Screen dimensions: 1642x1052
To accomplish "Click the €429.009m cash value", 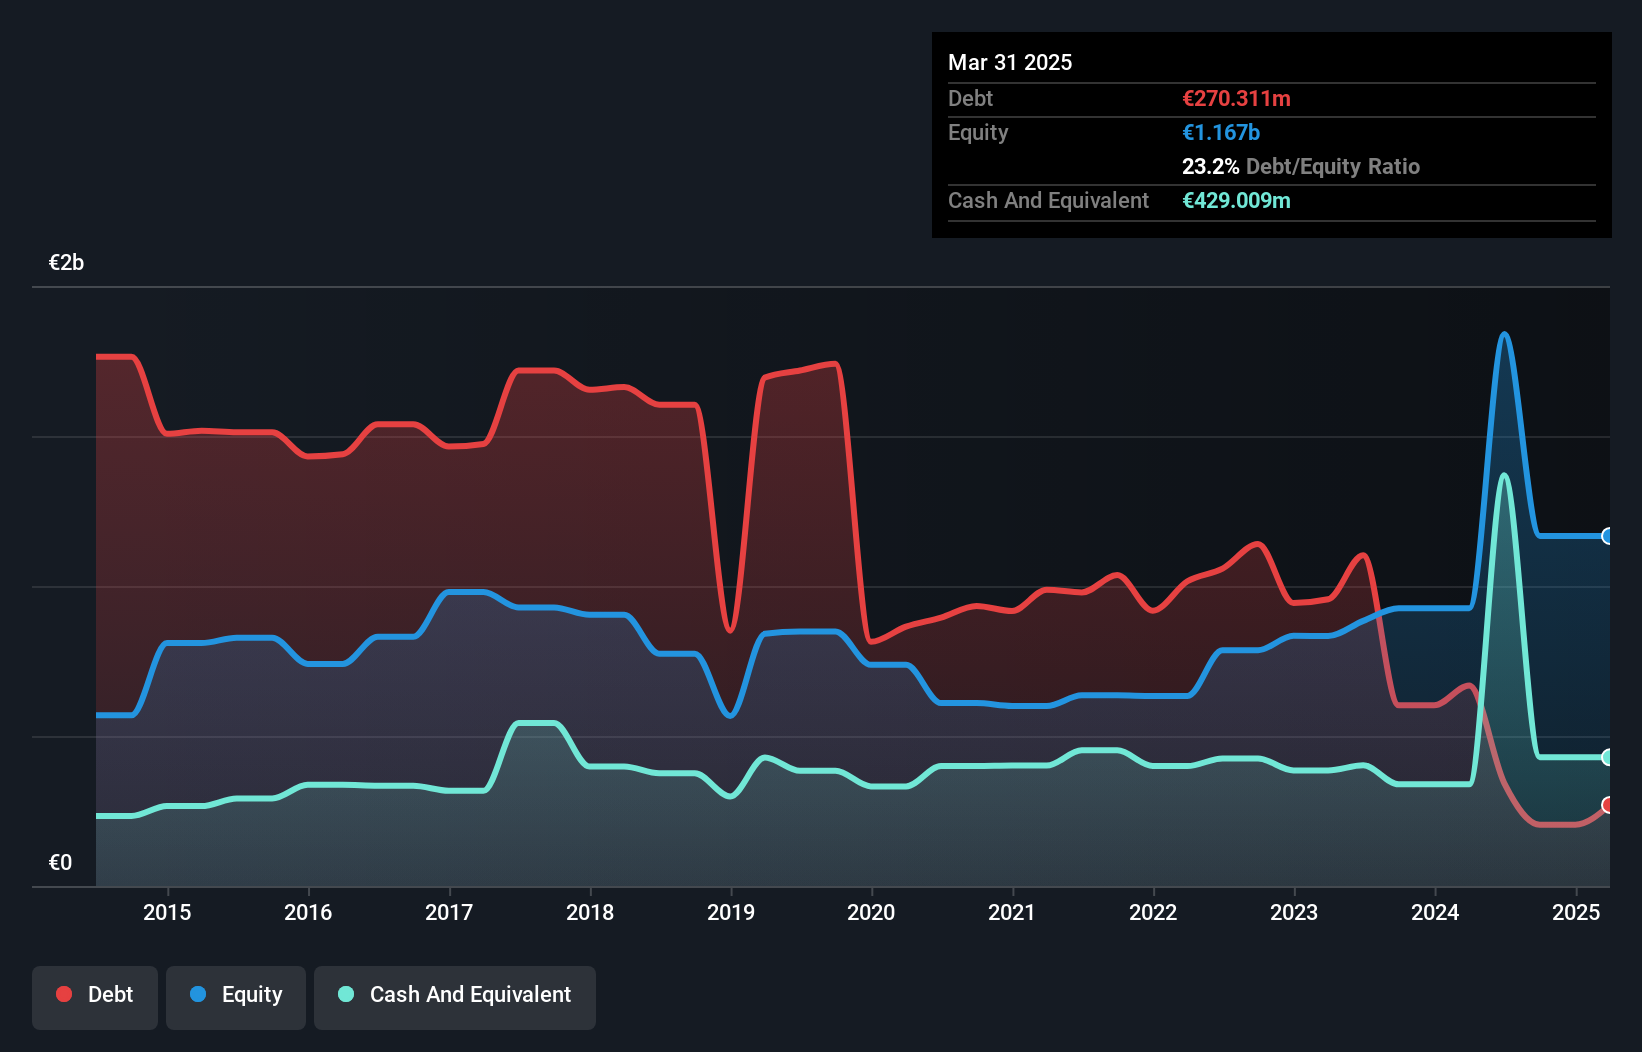I will [x=1236, y=200].
